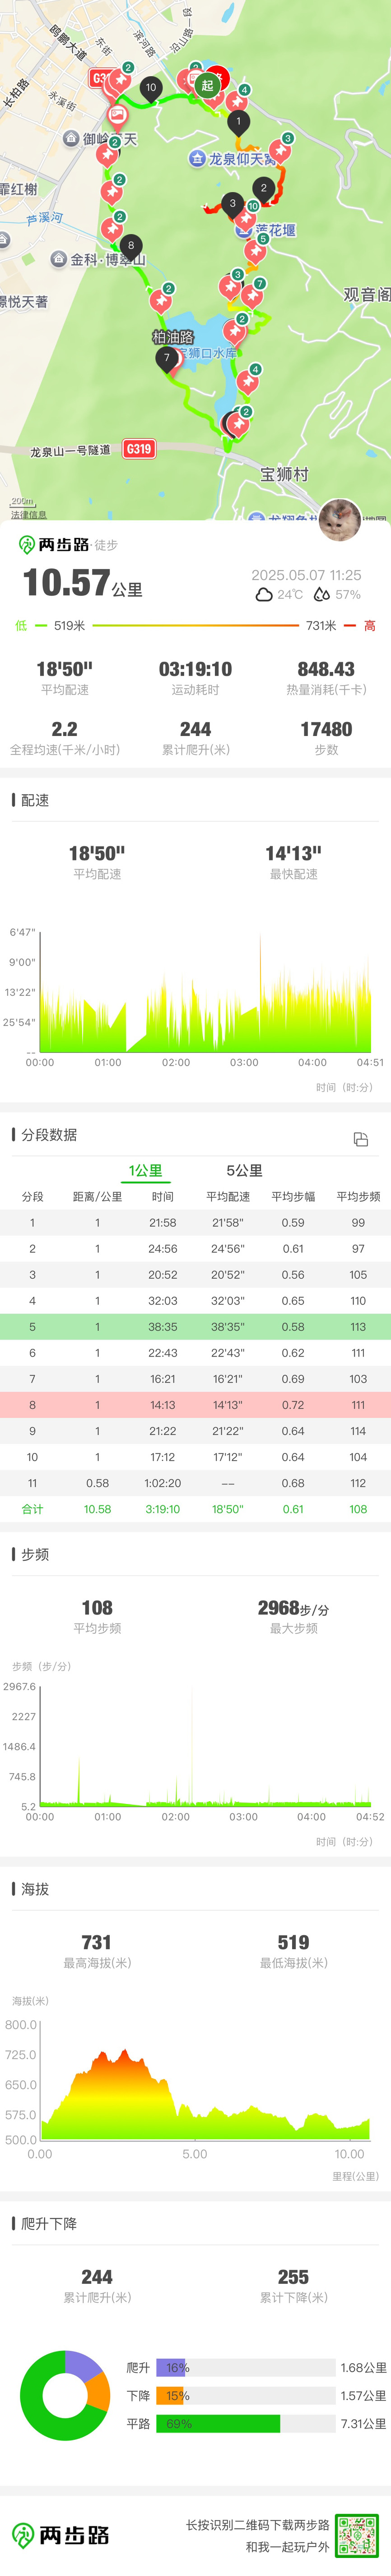Select the black kilometer 1 marker
Image resolution: width=391 pixels, height=2576 pixels.
click(238, 122)
